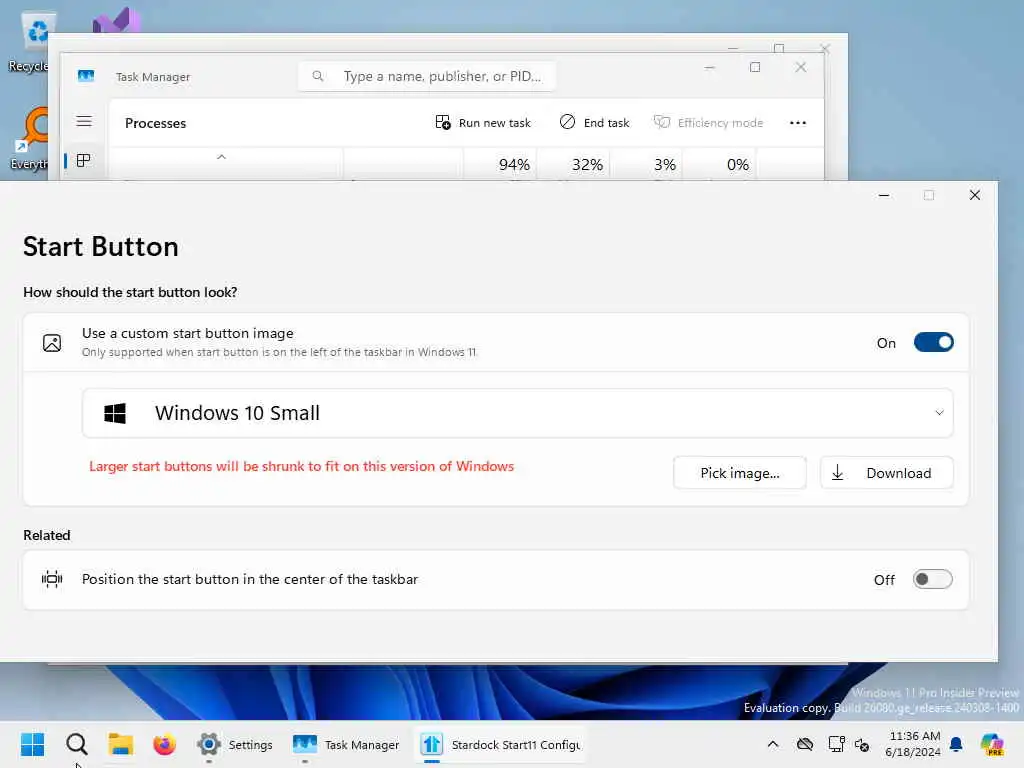Open Everything desktop shortcut icon

pos(30,139)
